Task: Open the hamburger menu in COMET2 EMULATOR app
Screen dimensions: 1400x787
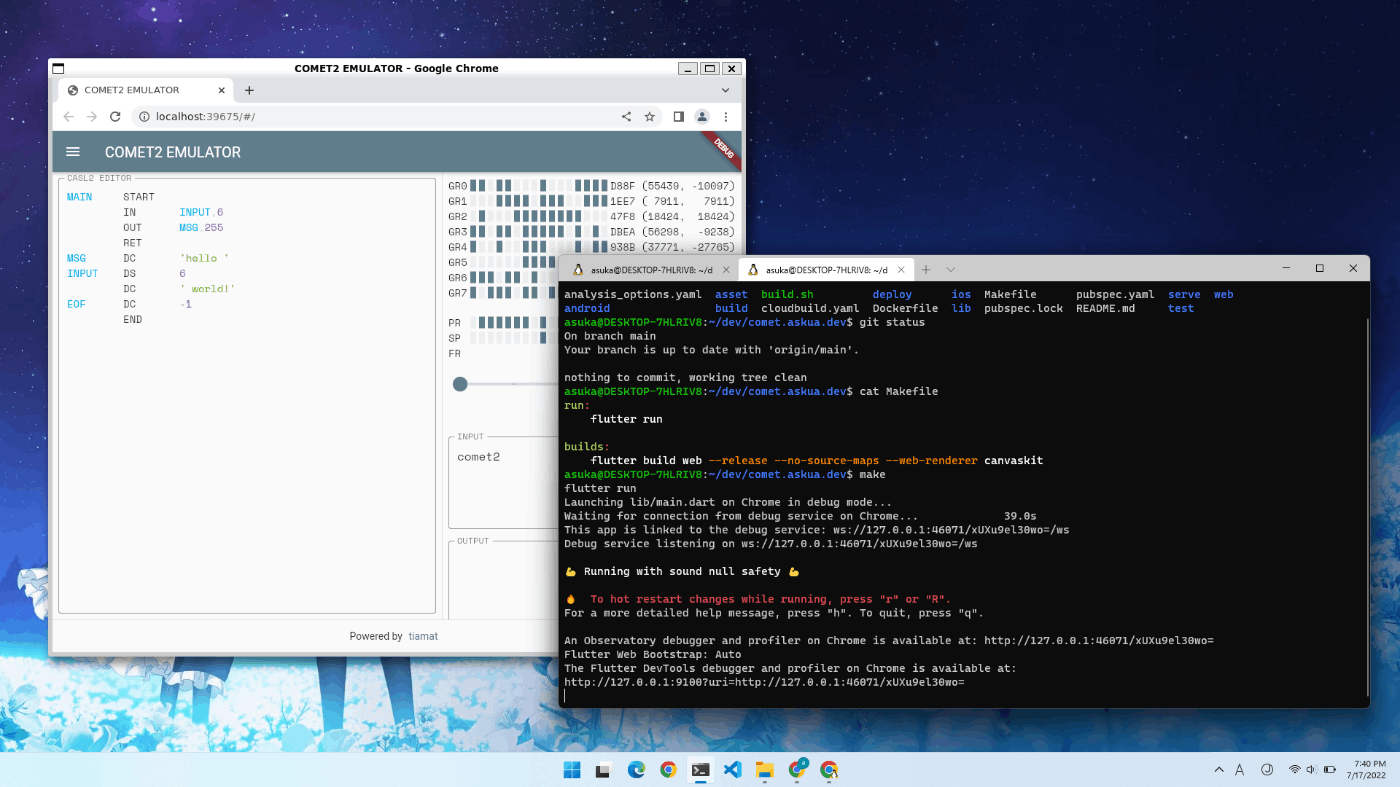Action: coord(73,152)
